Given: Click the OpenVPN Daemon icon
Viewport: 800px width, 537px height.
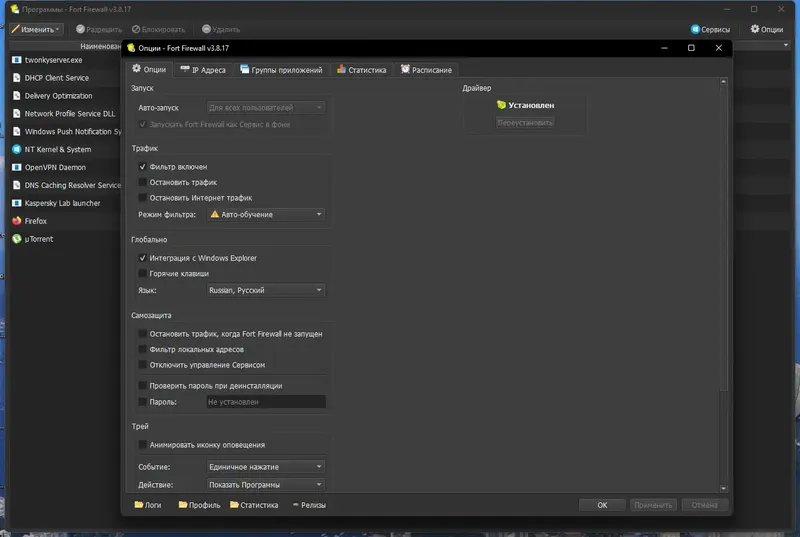Looking at the screenshot, I should click(16, 167).
